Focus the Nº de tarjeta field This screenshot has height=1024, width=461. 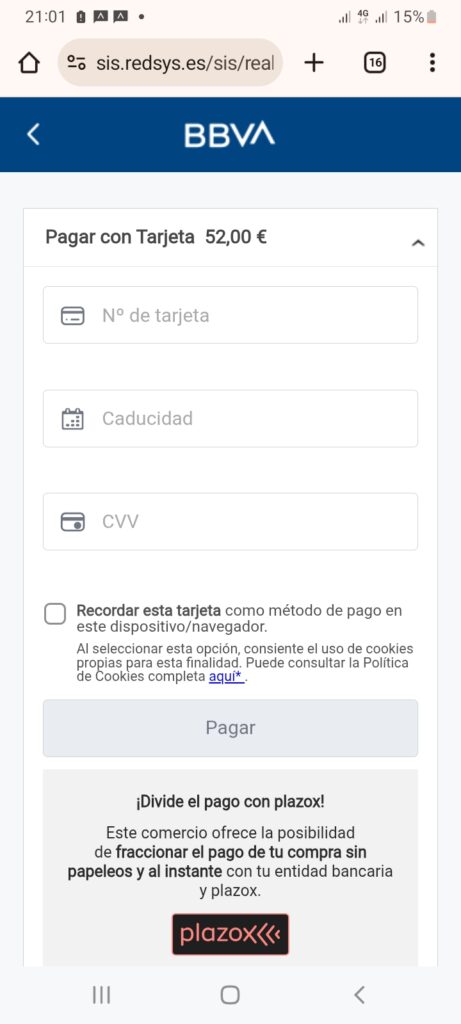pos(230,315)
